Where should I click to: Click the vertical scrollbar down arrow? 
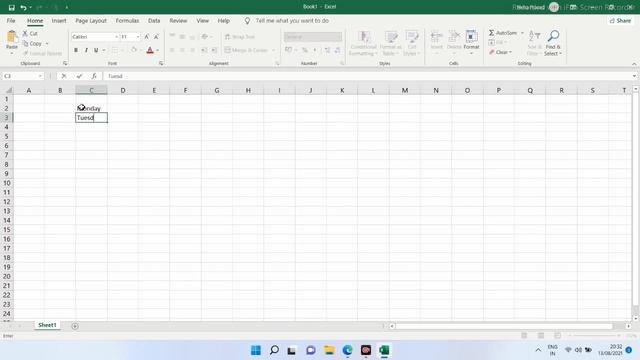(636, 318)
